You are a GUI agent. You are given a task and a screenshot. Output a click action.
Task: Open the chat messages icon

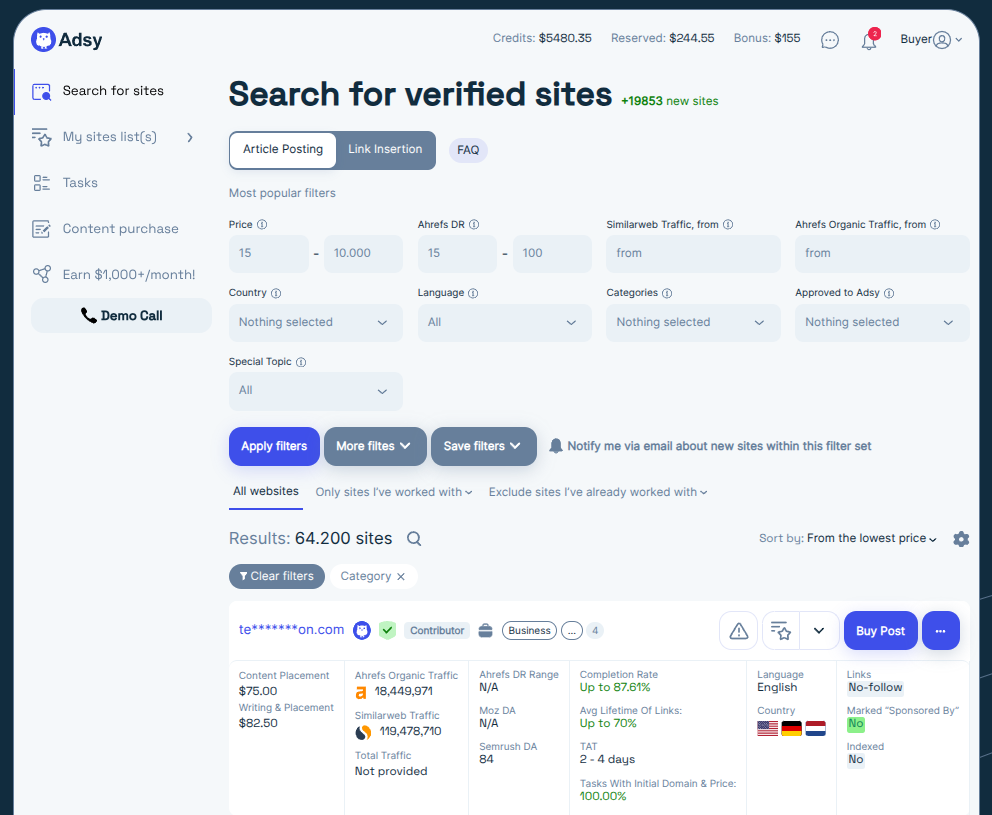[x=830, y=40]
